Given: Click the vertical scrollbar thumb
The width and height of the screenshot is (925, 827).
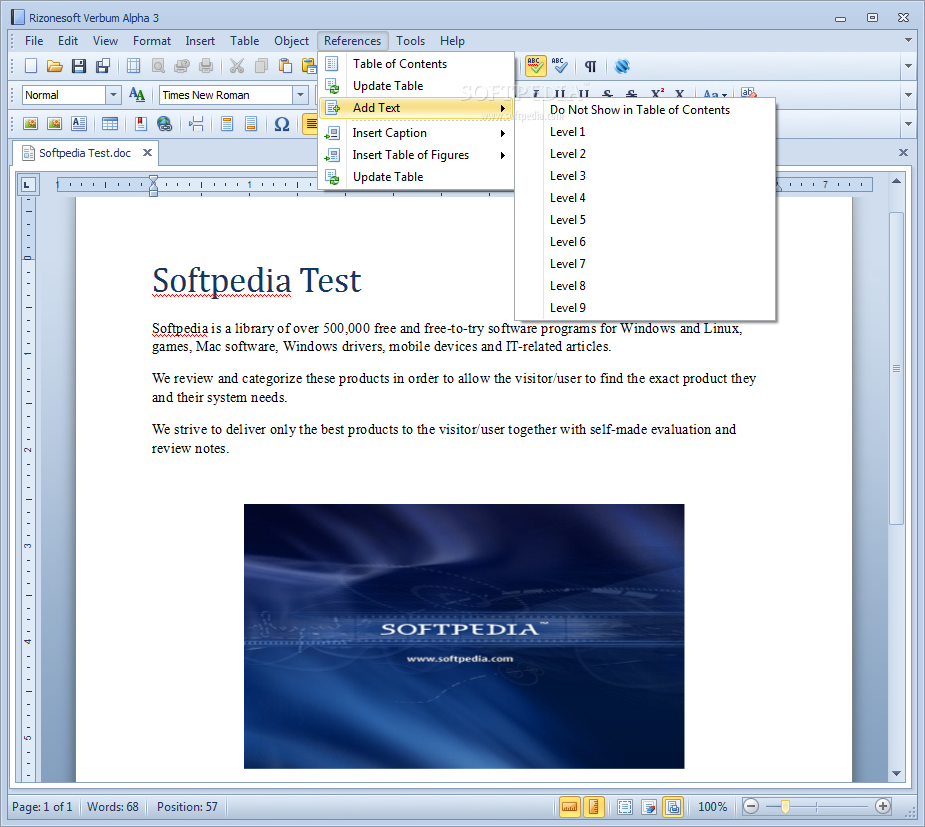Looking at the screenshot, I should coord(897,368).
